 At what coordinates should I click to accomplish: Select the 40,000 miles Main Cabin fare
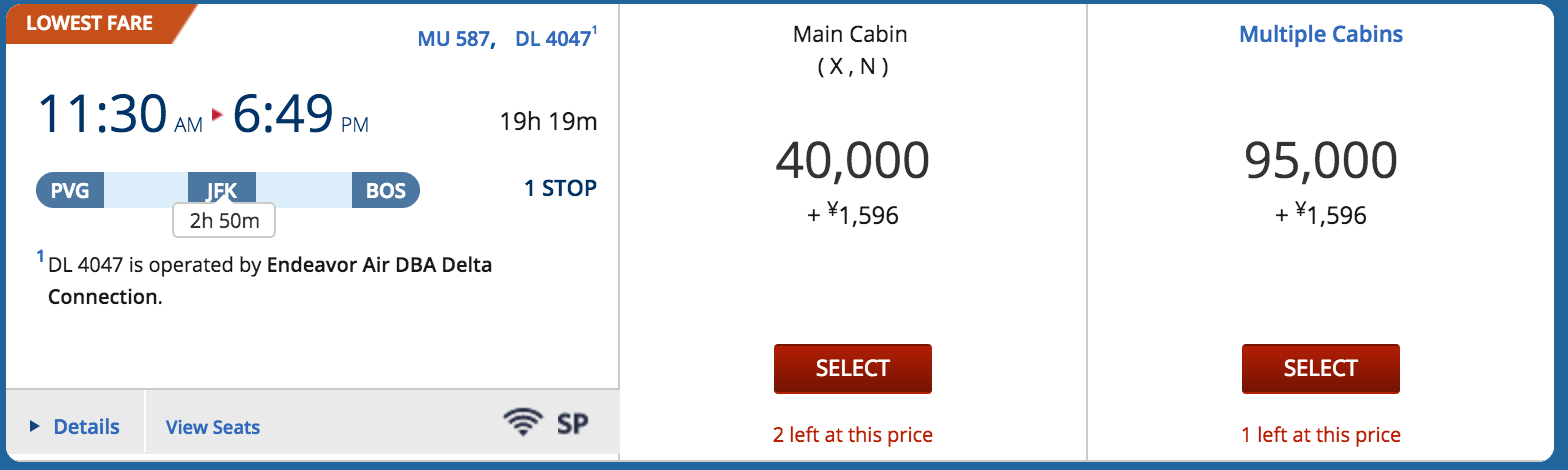[853, 368]
